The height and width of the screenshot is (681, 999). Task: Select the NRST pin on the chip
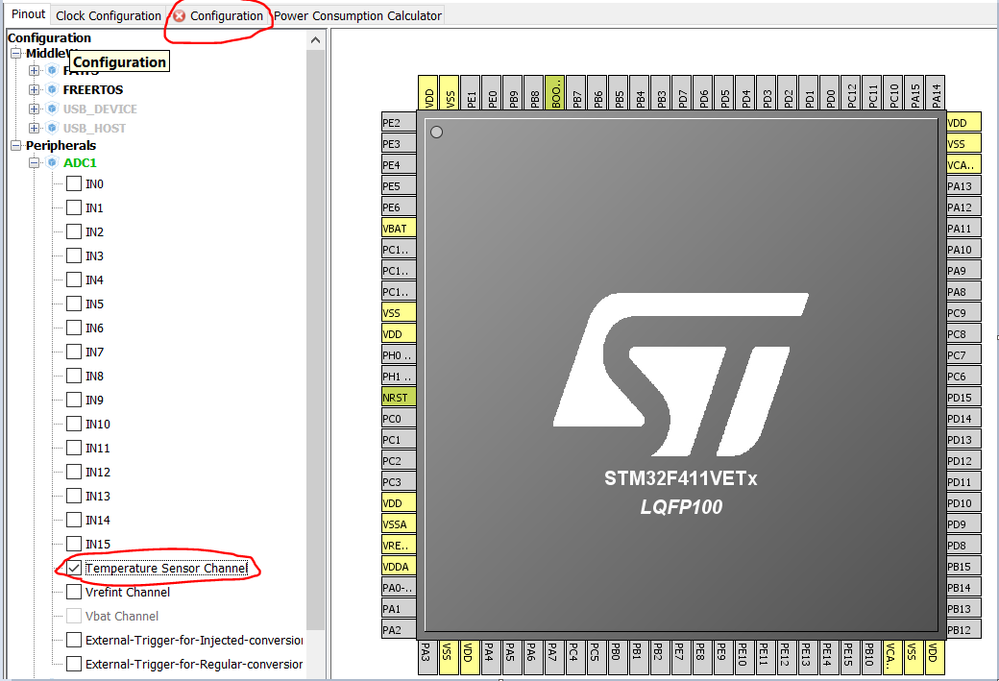pos(398,398)
